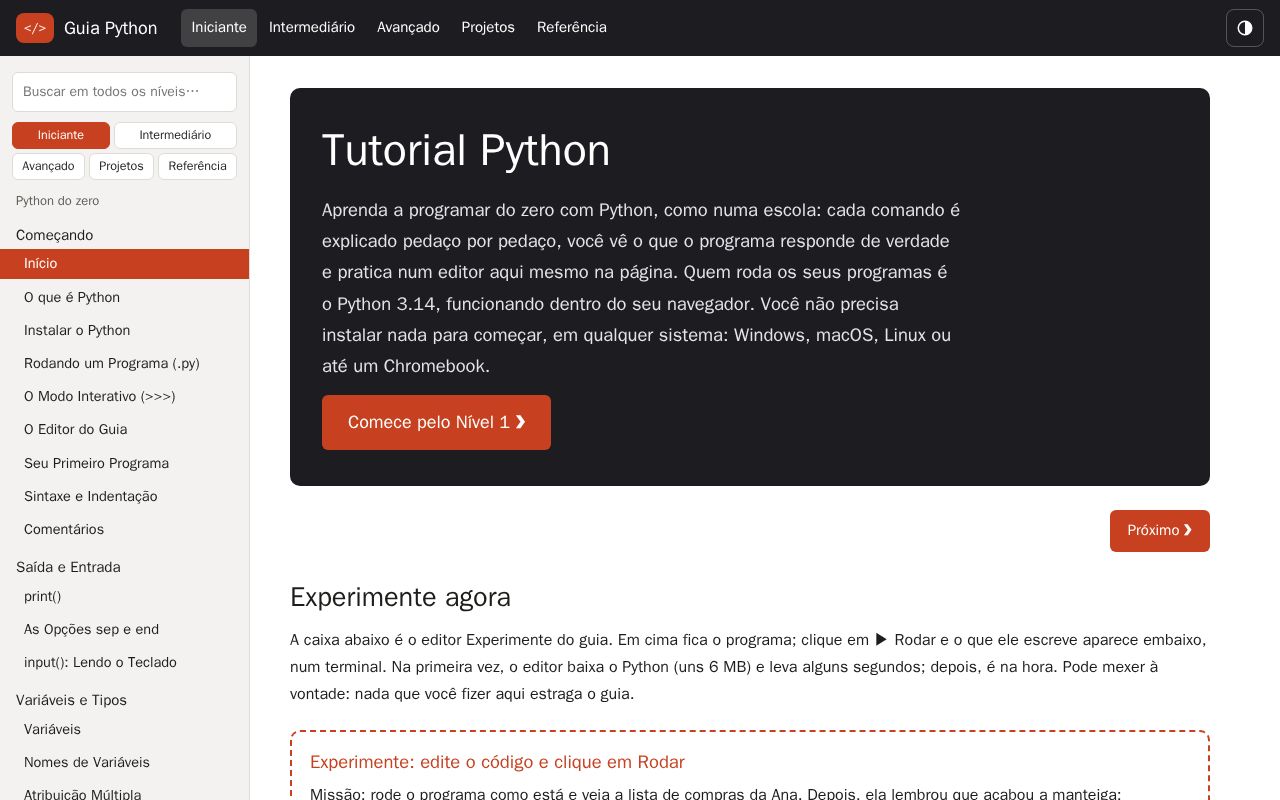1280x800 pixels.
Task: Open Projetos in the top navigation bar
Action: [x=488, y=28]
